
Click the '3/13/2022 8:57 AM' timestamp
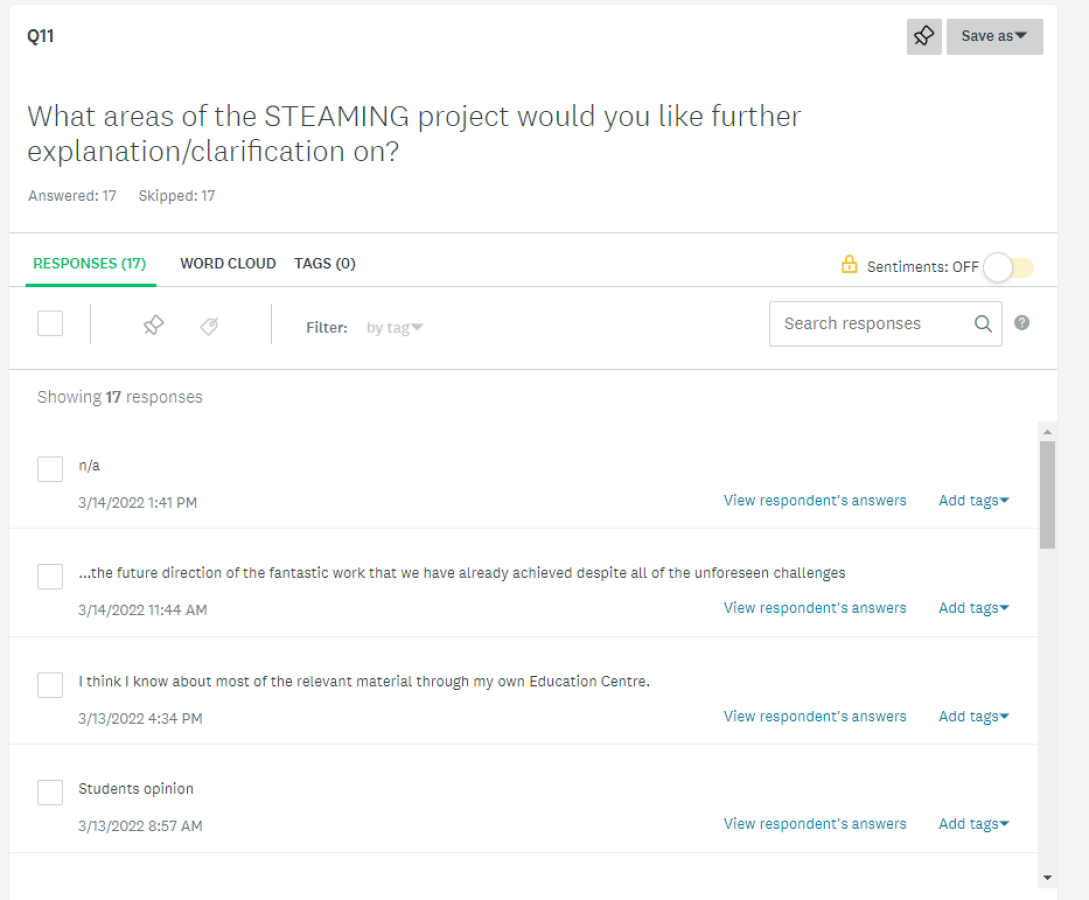[x=140, y=826]
